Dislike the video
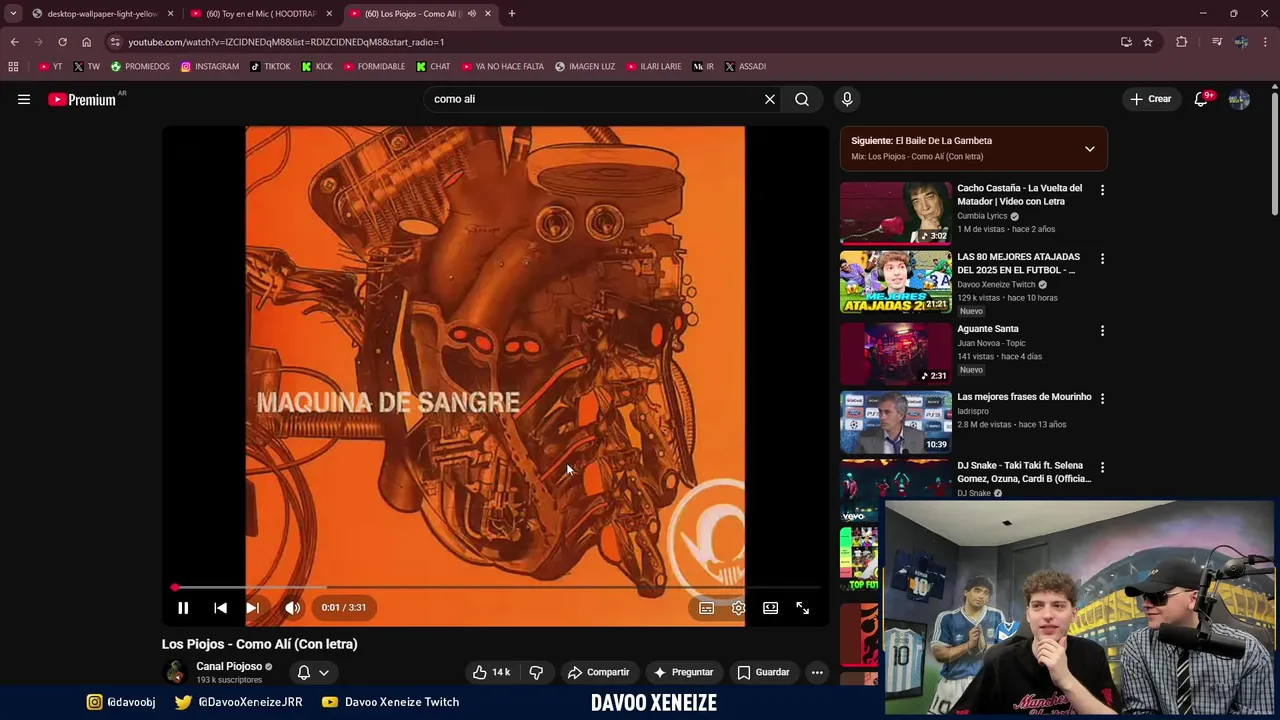1280x720 pixels. pos(536,672)
